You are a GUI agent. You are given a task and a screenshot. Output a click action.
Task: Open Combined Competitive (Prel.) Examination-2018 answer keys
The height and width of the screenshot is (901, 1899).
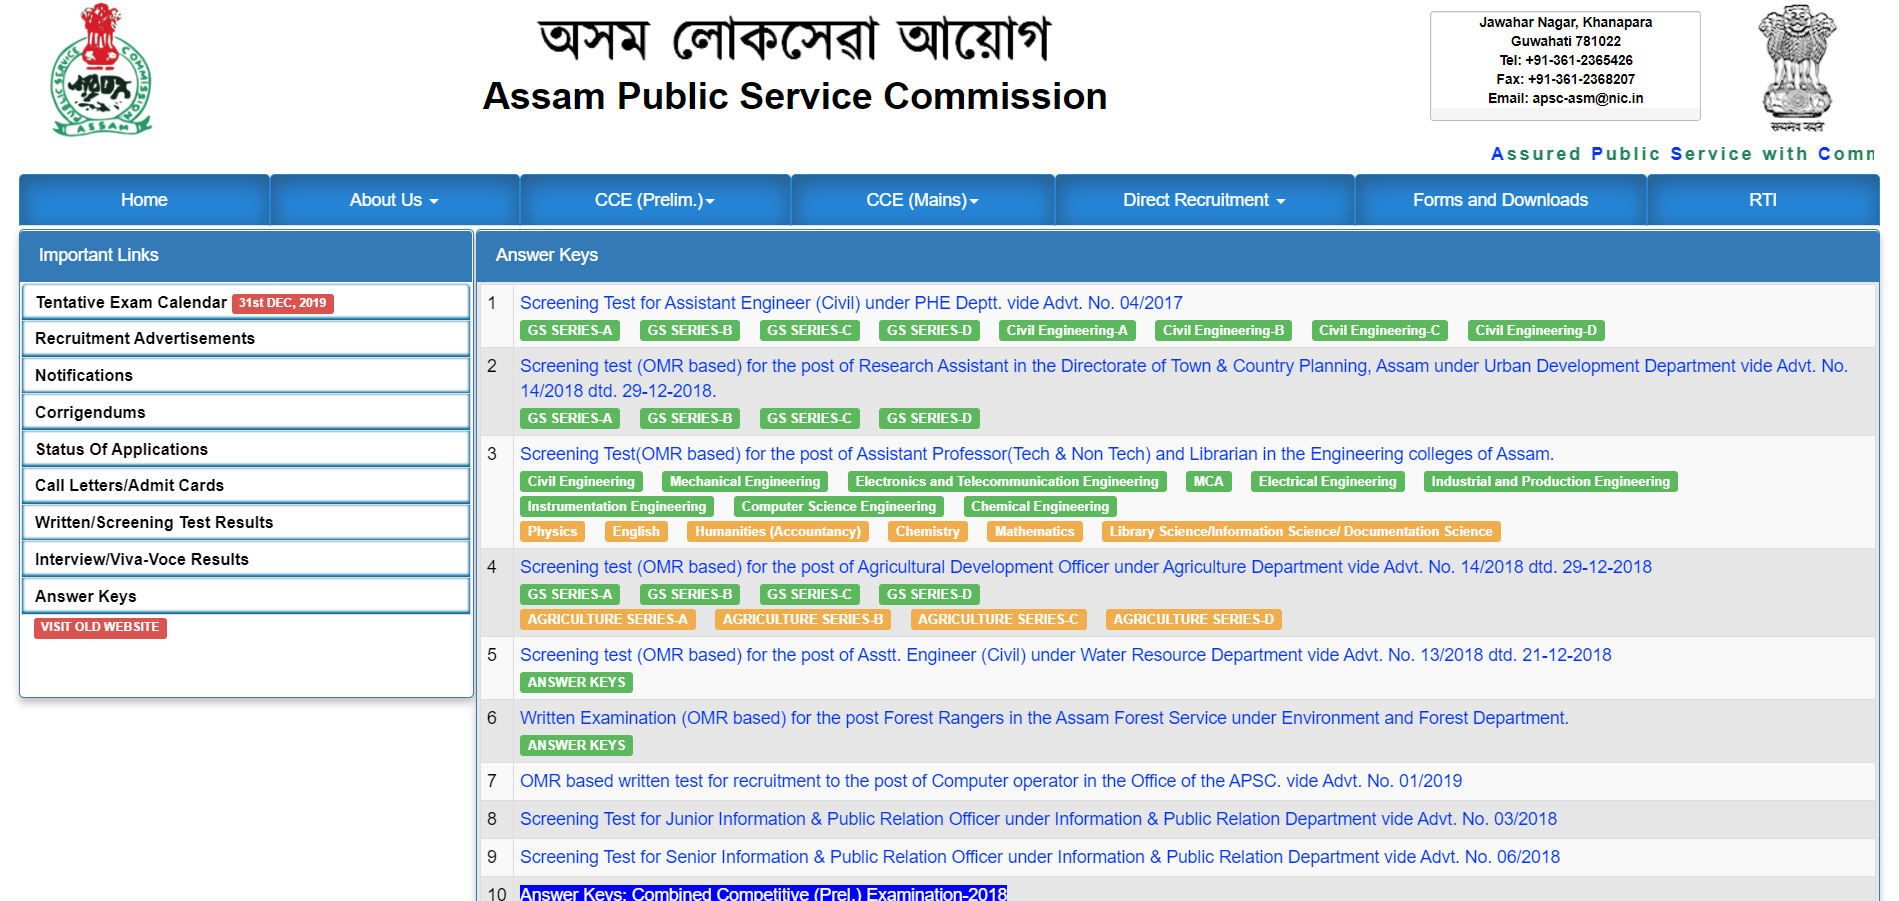[x=763, y=893]
